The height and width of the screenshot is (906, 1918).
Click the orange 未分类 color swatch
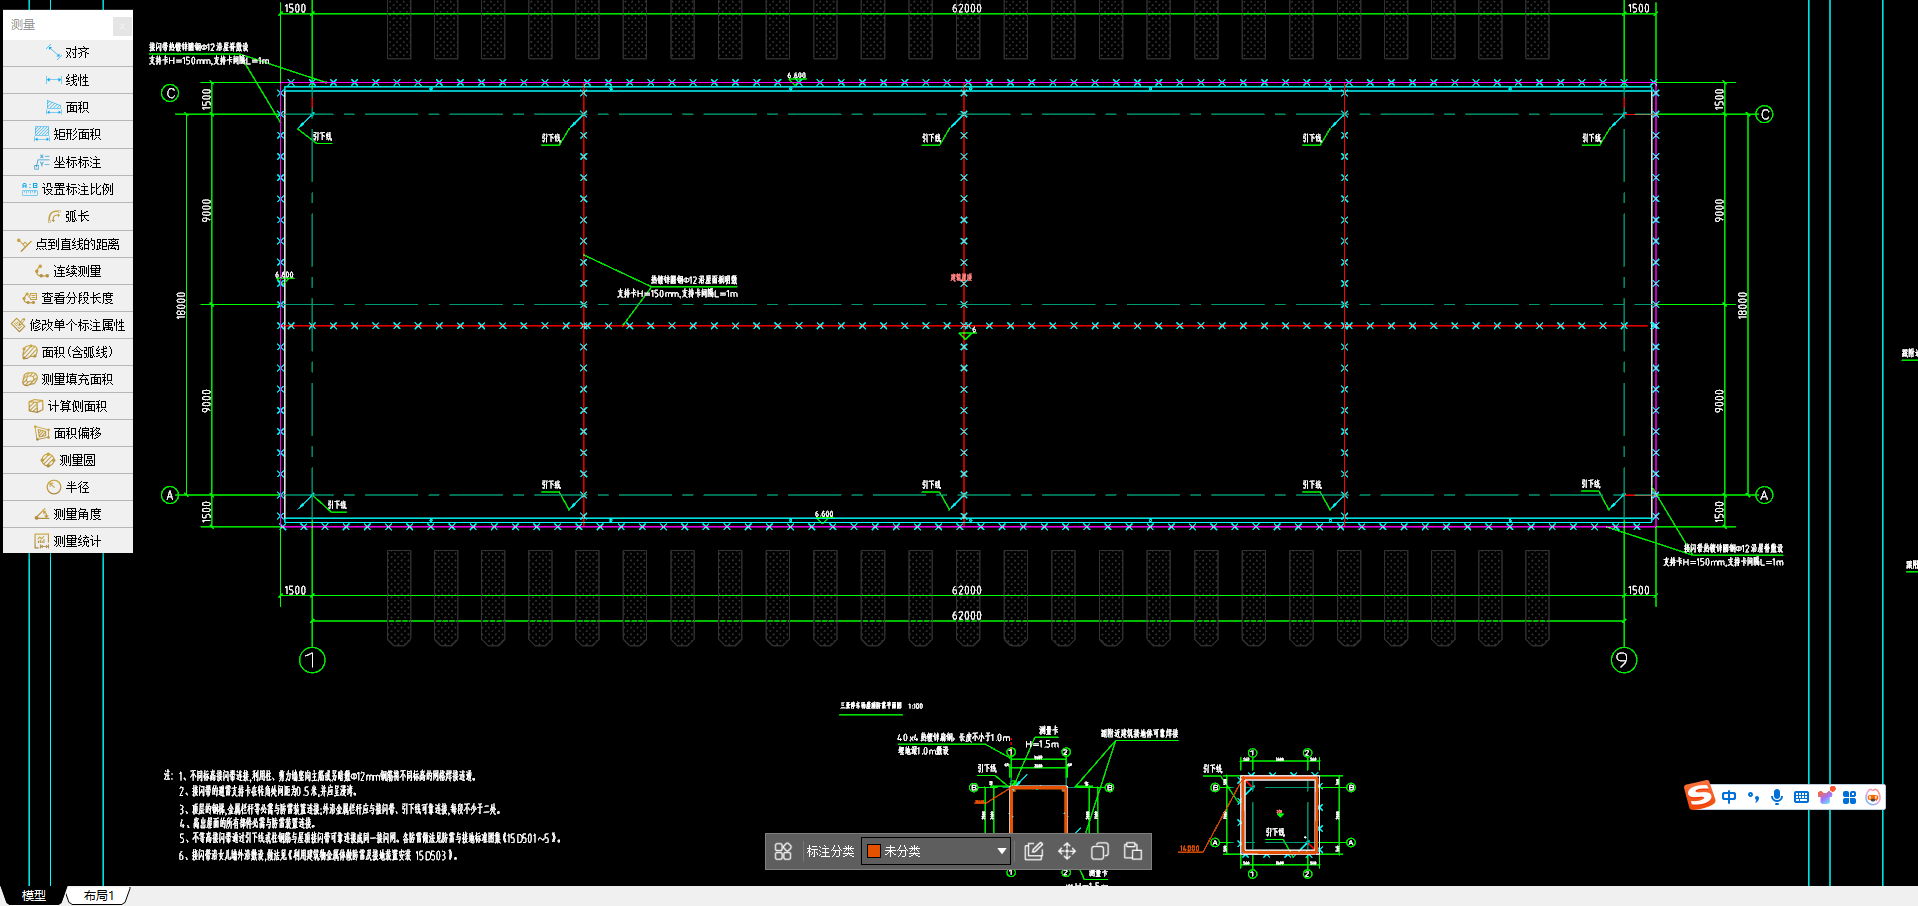[873, 851]
